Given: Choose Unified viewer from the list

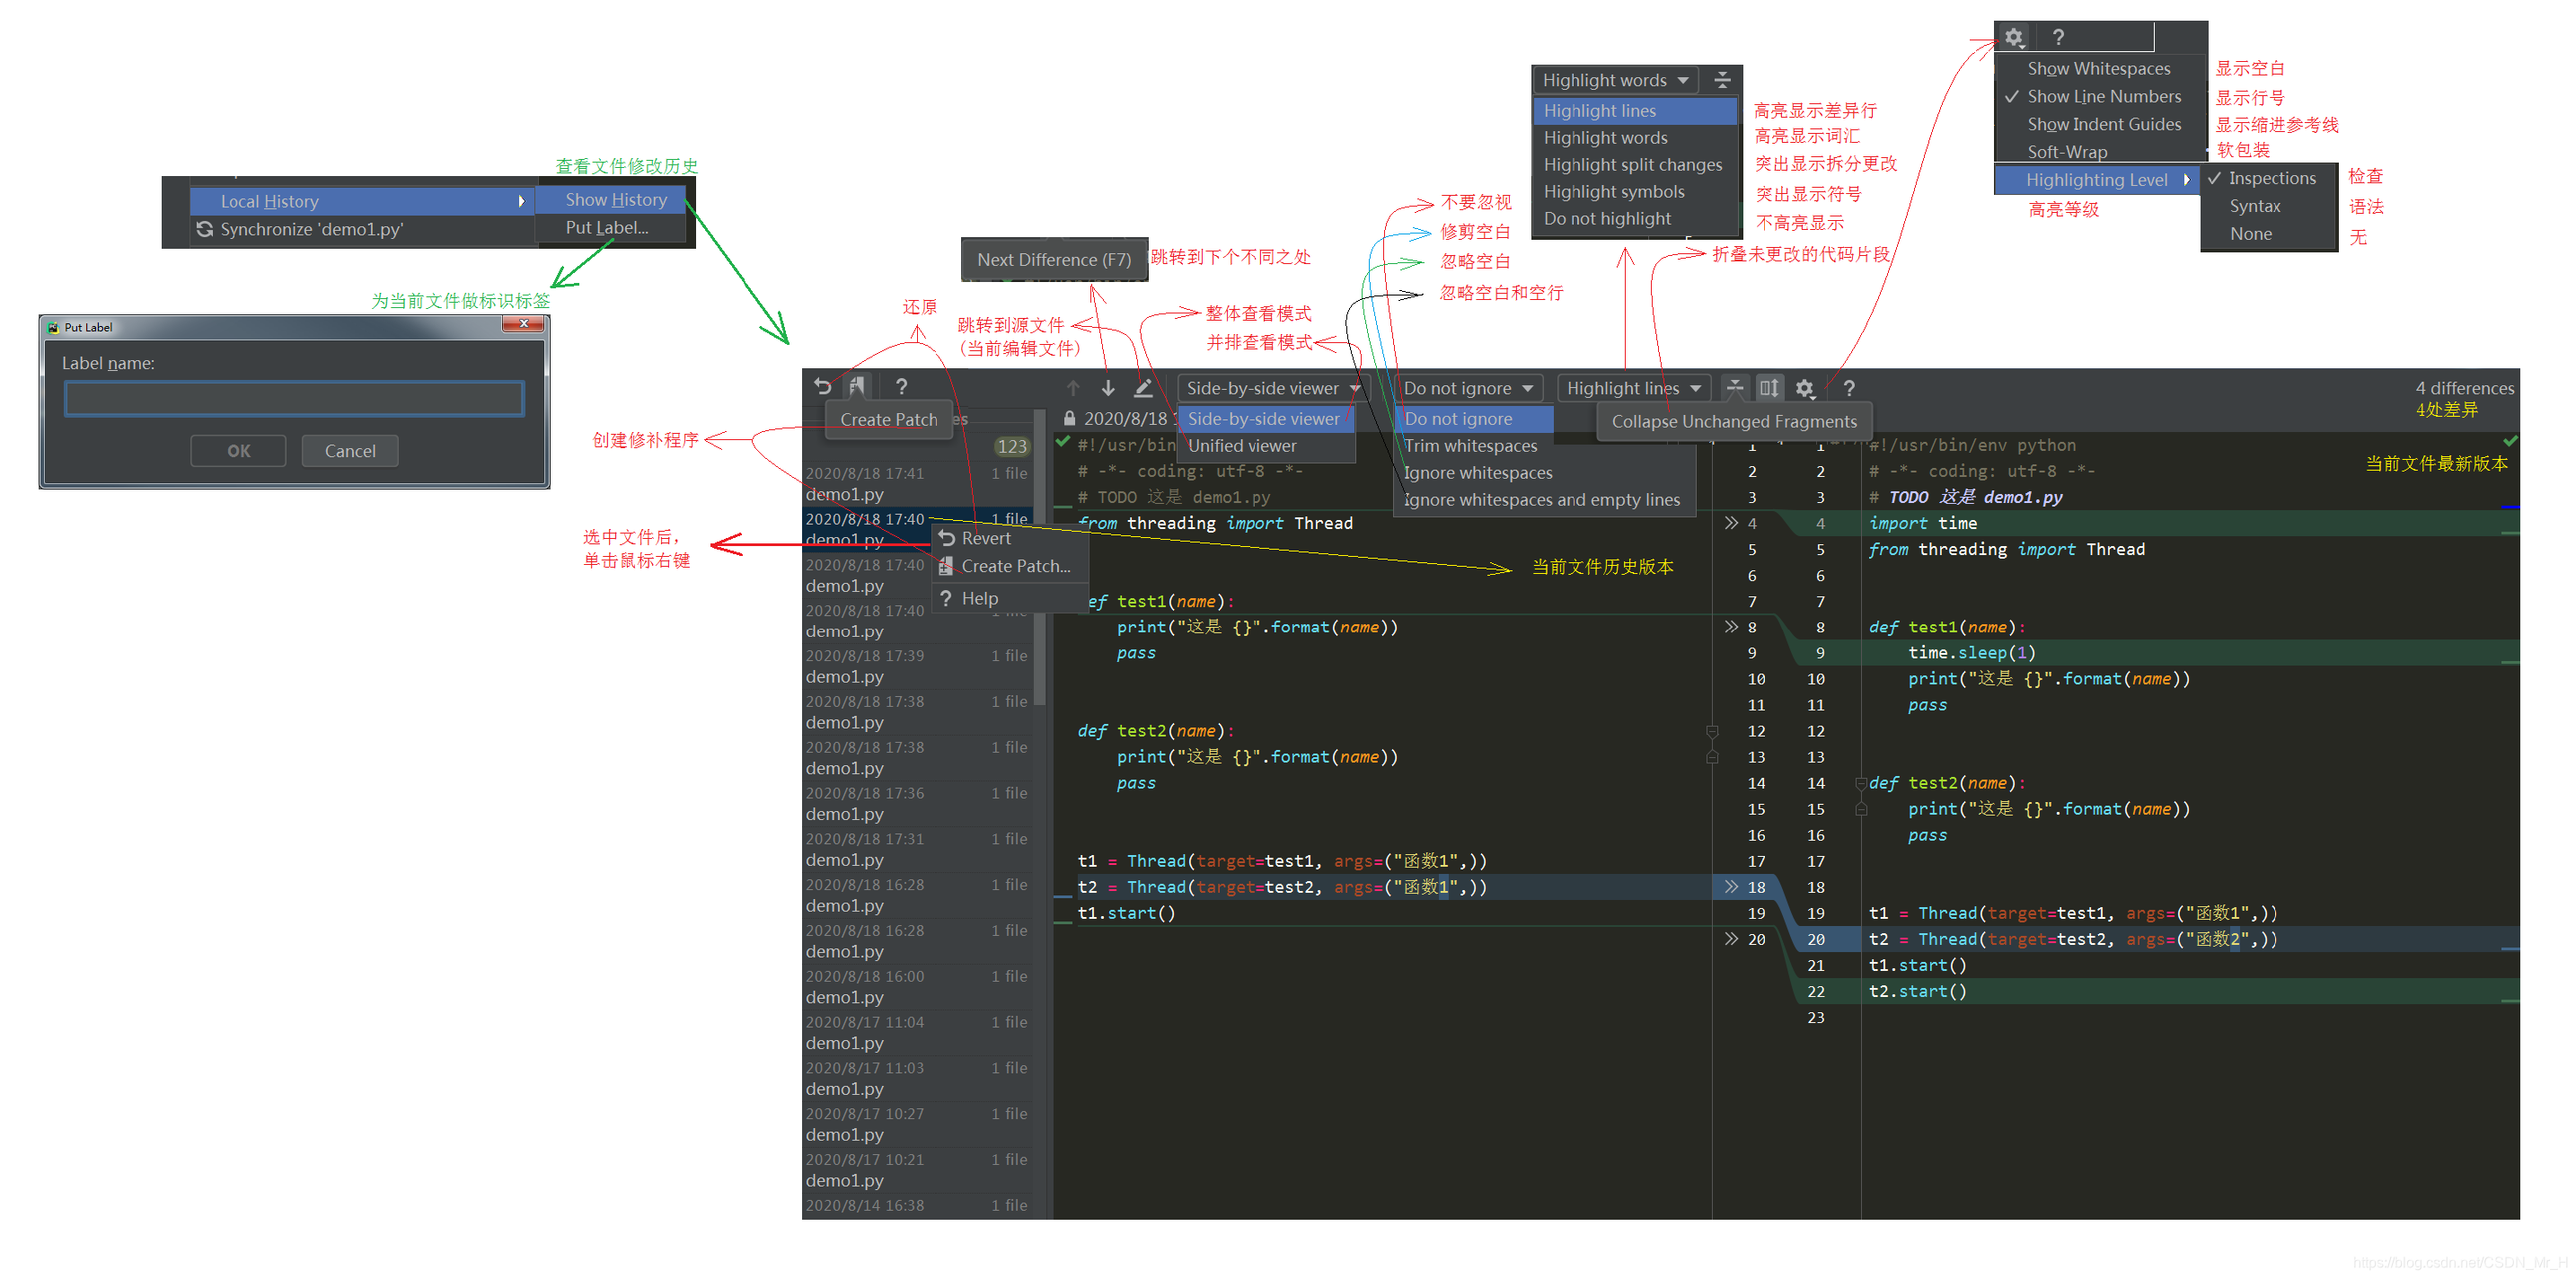Looking at the screenshot, I should click(1242, 446).
